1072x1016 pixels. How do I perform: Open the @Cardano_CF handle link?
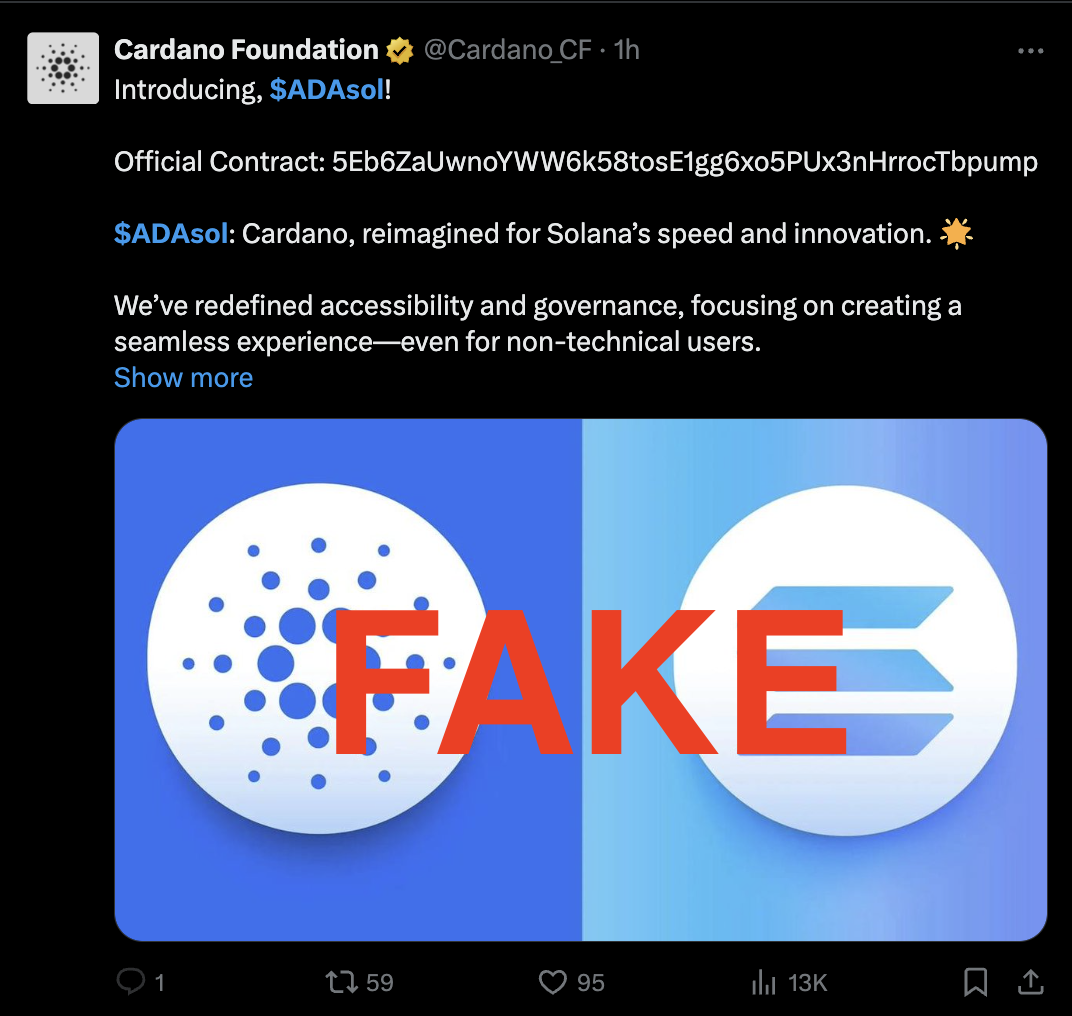click(508, 50)
